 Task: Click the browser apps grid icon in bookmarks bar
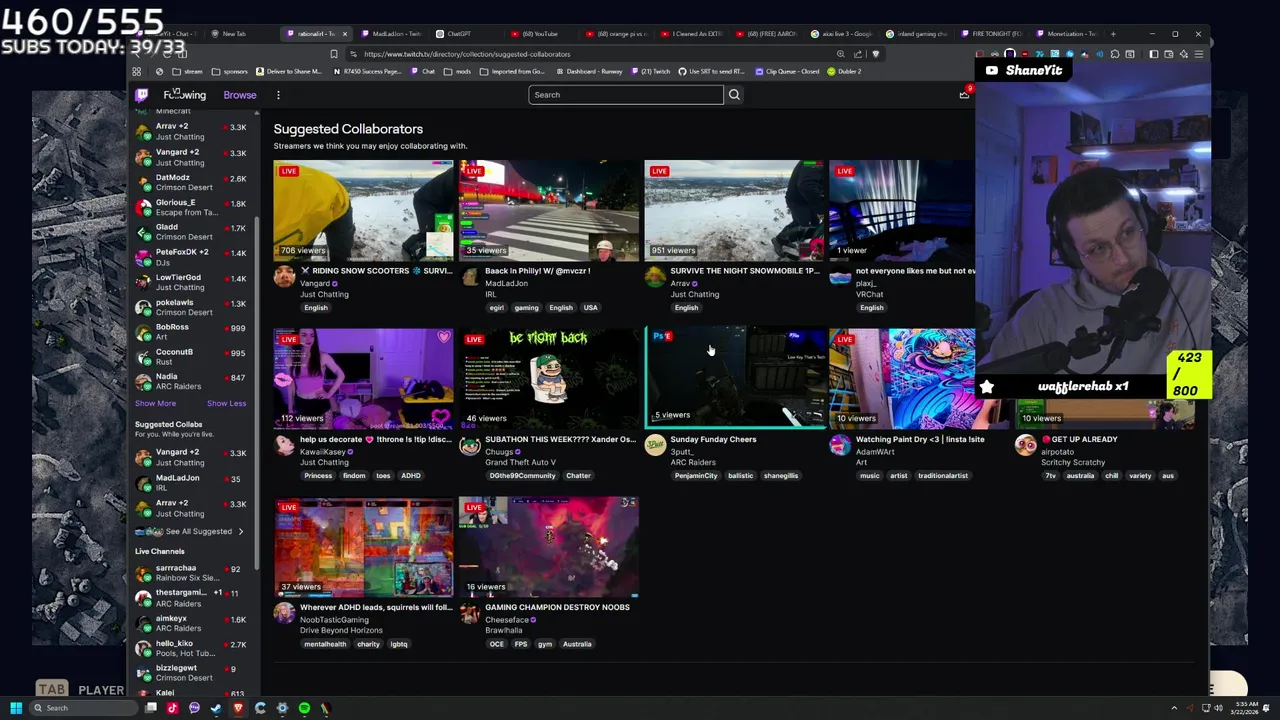tap(137, 71)
